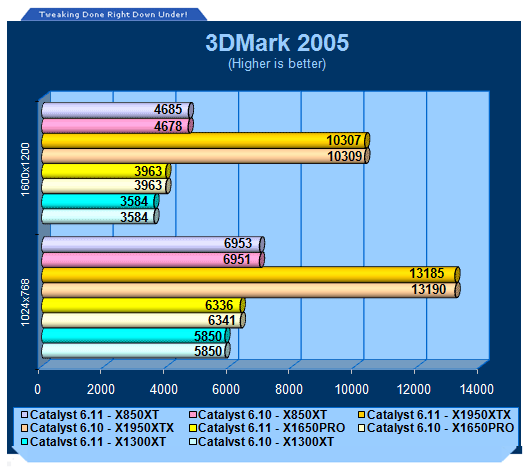
Task: Click legend text 'Catalyst 6.11 - X1300XT'
Action: coord(98,442)
